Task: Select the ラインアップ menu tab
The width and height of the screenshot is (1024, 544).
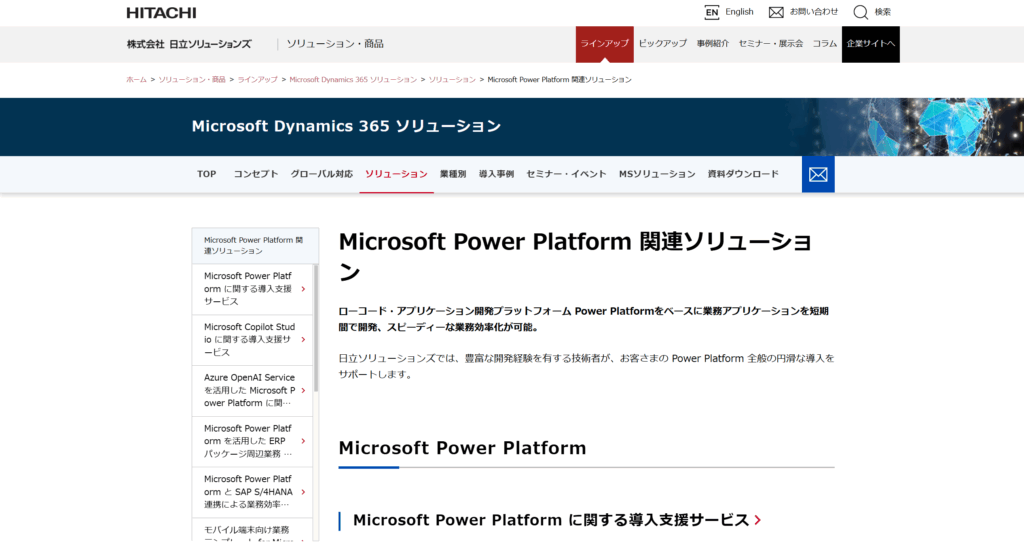Action: (605, 44)
